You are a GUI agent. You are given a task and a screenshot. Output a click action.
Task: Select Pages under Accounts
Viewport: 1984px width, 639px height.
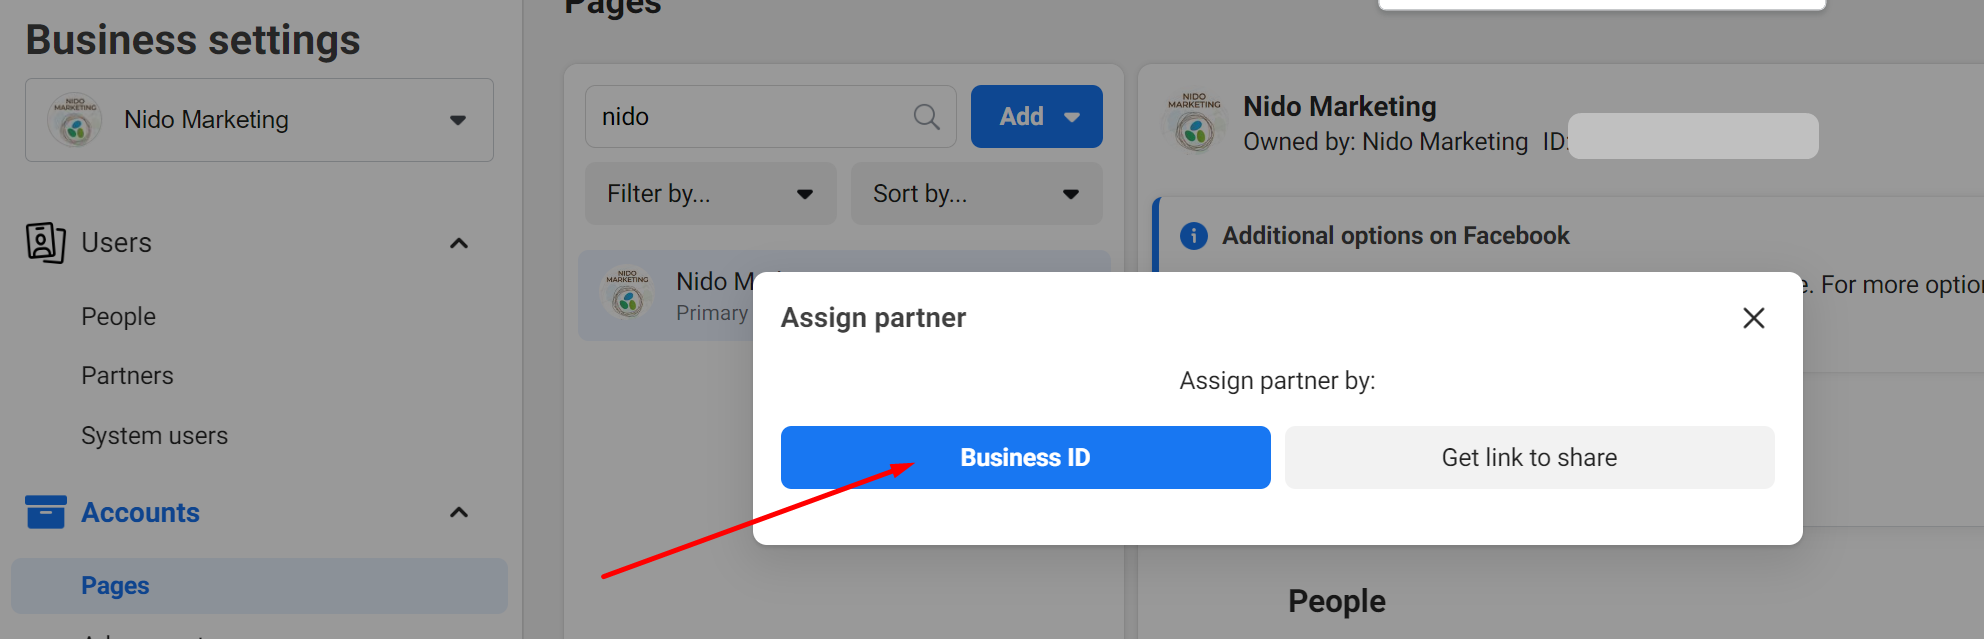tap(259, 586)
